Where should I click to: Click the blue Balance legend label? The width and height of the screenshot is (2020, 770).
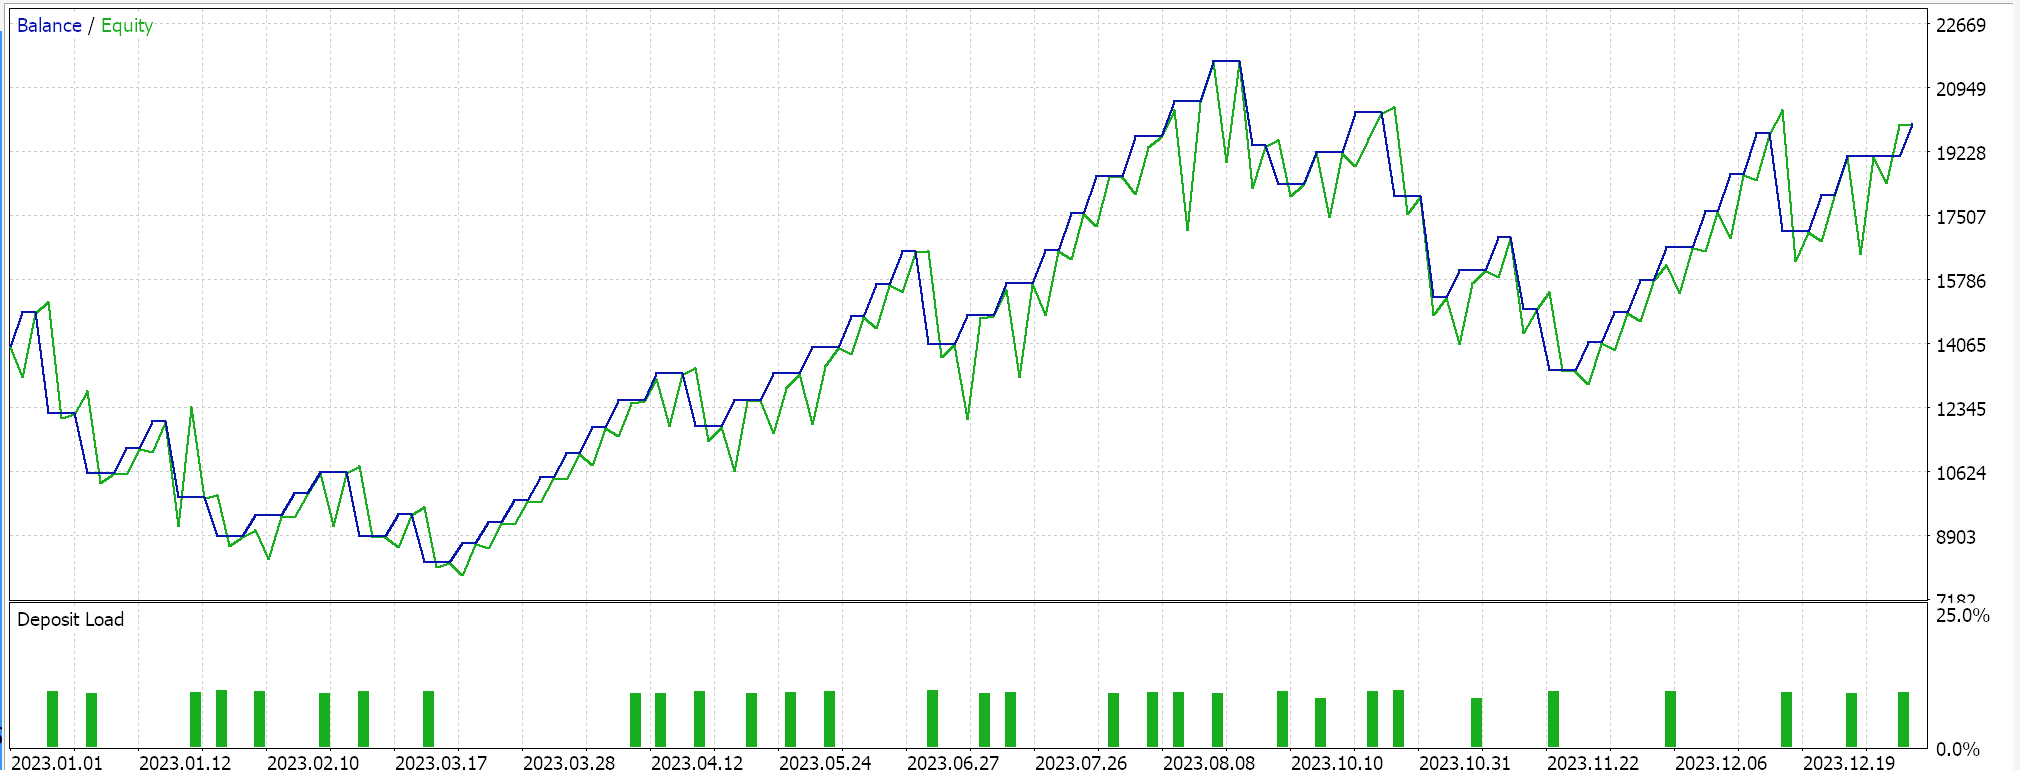49,26
